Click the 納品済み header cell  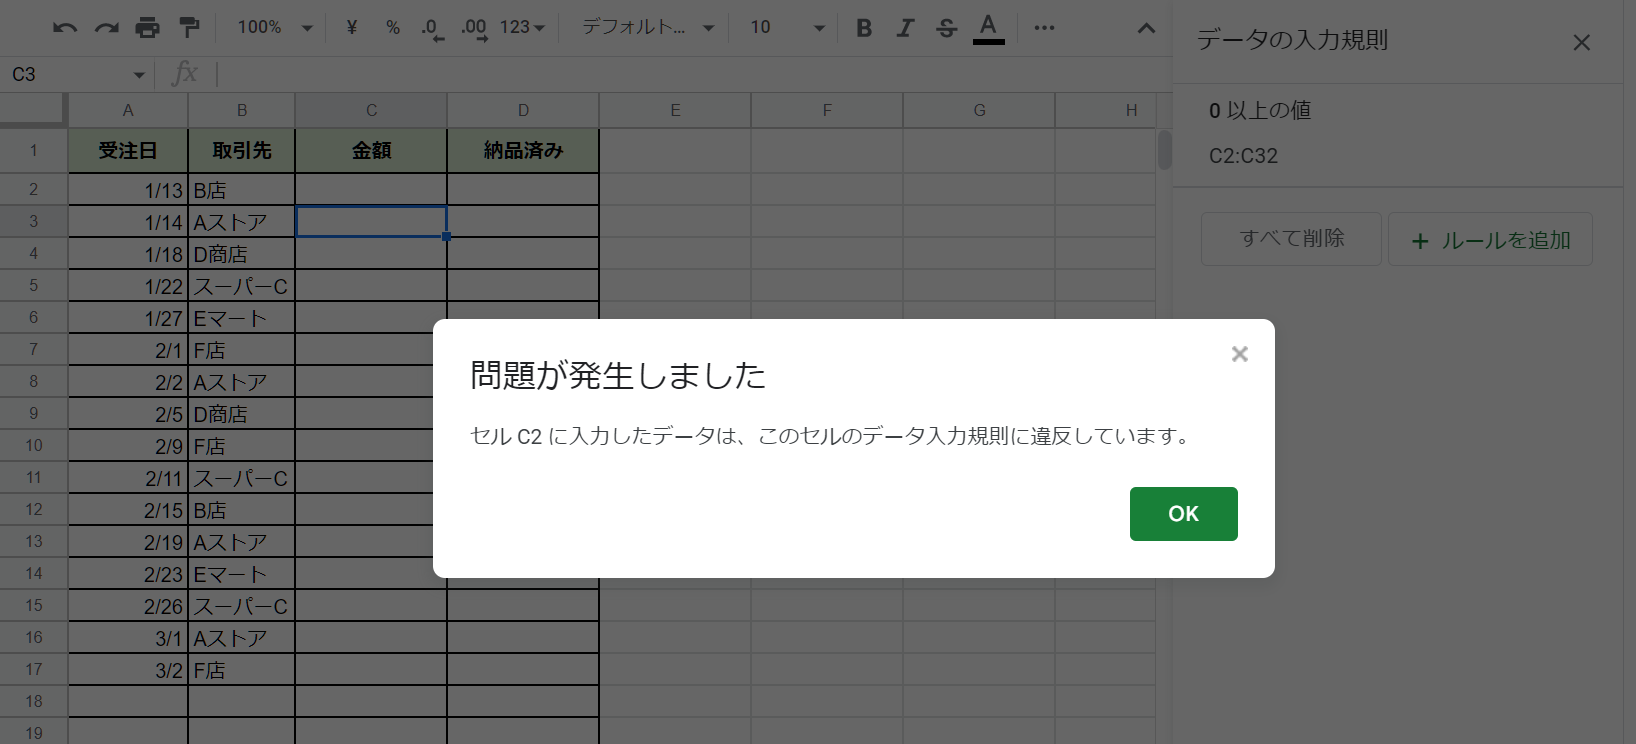[523, 151]
